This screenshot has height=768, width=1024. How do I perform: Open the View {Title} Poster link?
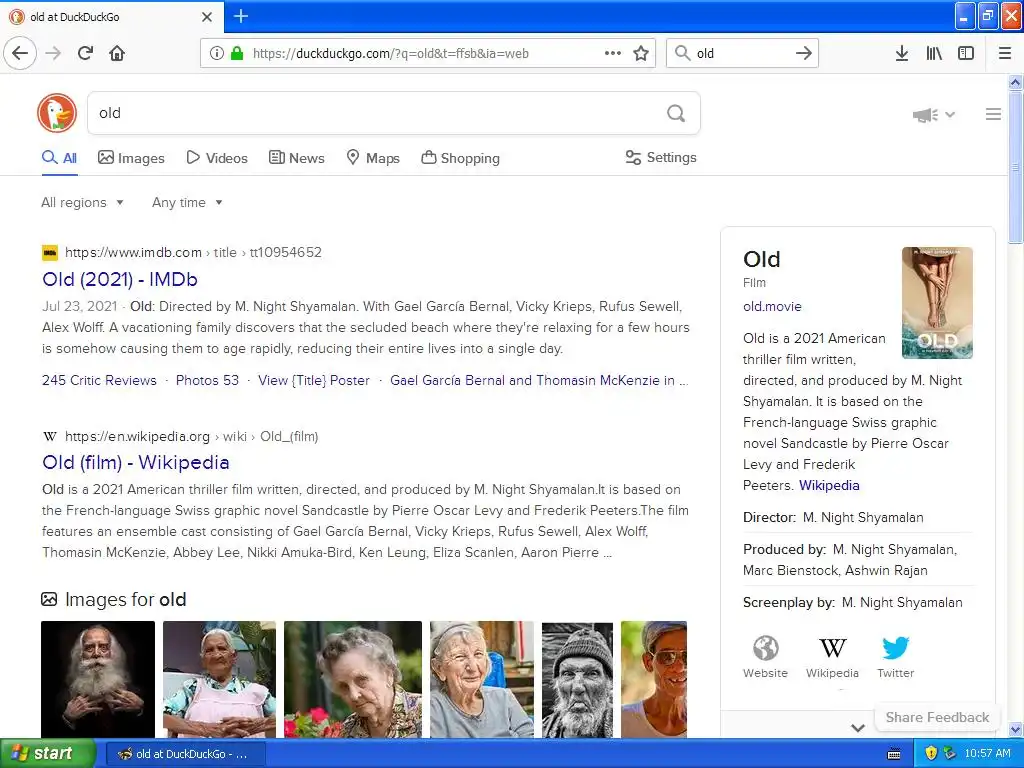tap(314, 380)
